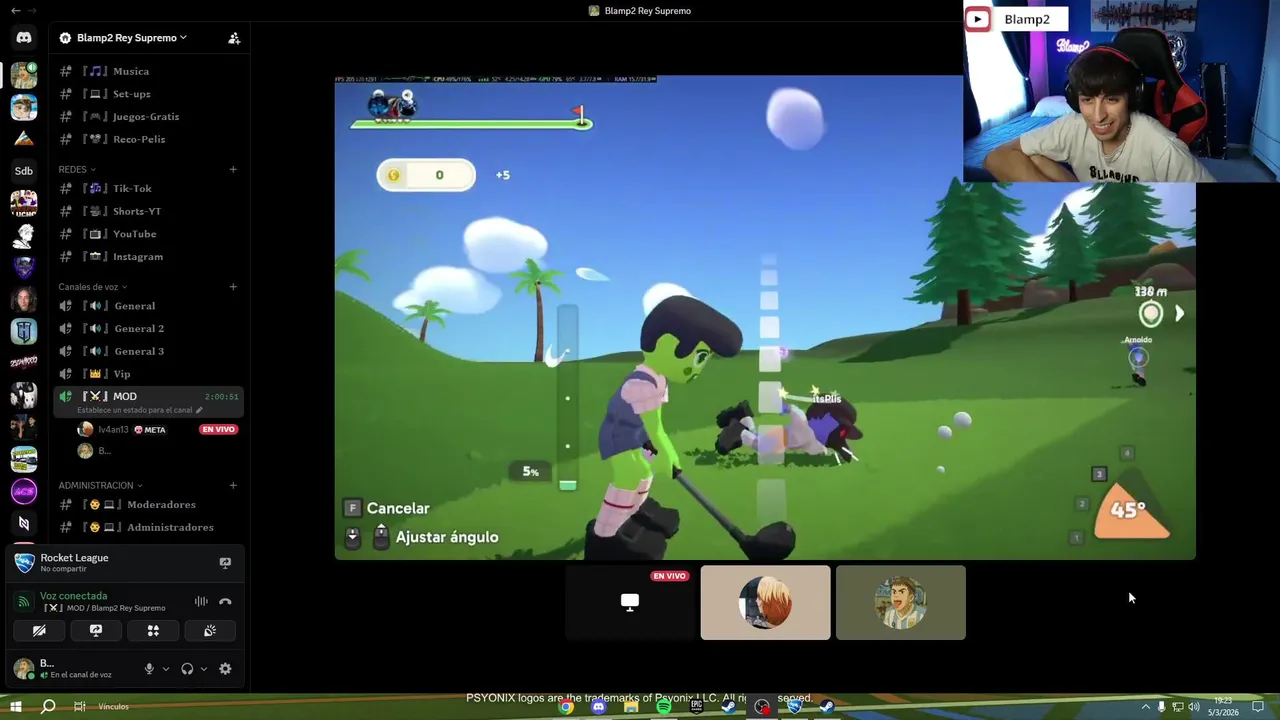This screenshot has height=720, width=1280.
Task: Disconnect from voice with hang-up icon
Action: coord(225,602)
